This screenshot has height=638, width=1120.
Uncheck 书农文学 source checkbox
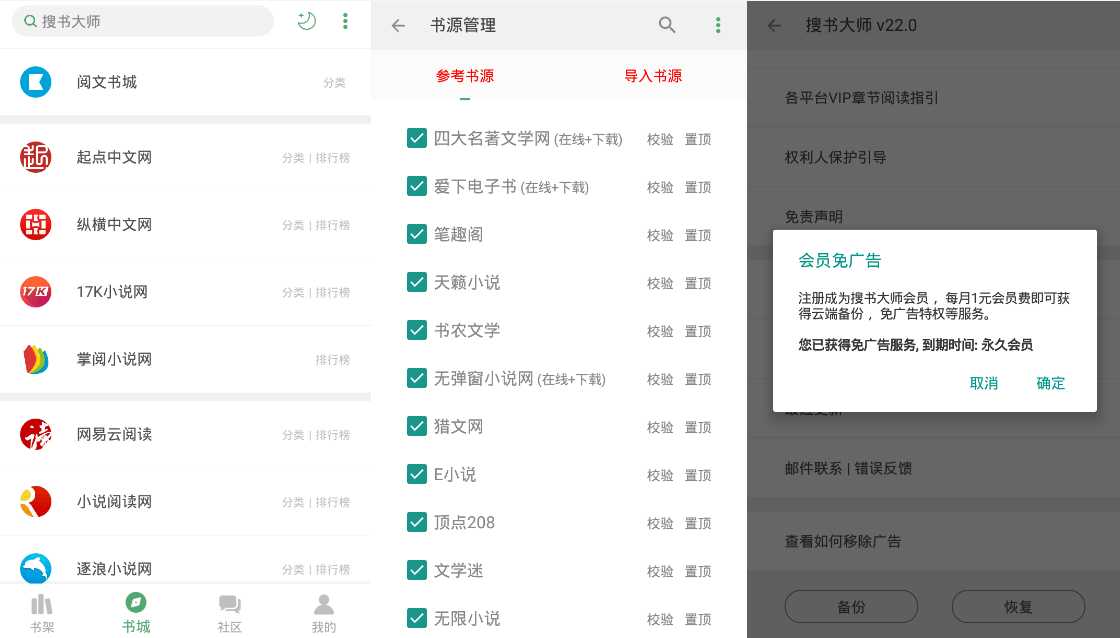point(416,330)
